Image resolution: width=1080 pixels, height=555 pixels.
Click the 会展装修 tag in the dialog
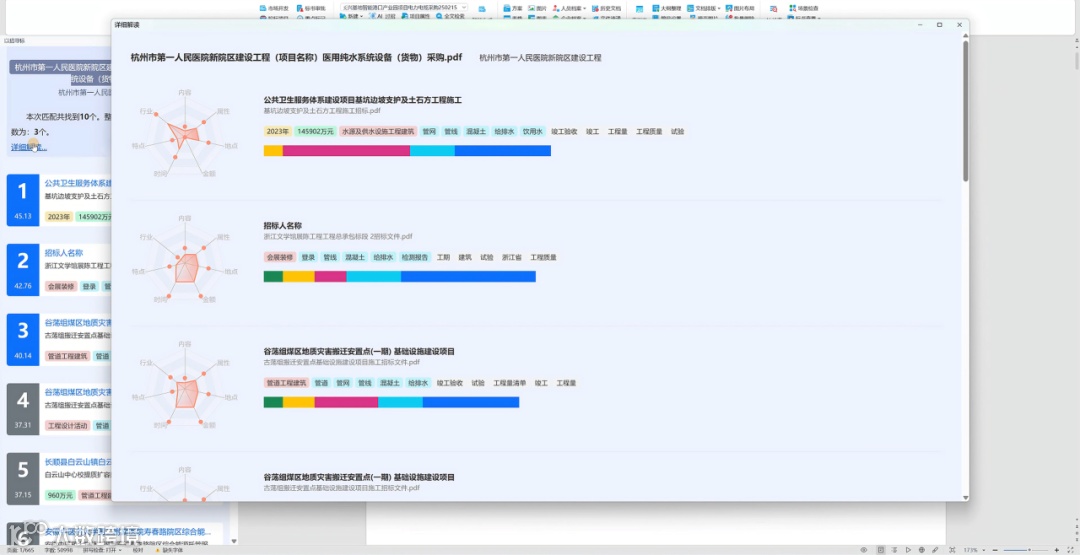280,257
